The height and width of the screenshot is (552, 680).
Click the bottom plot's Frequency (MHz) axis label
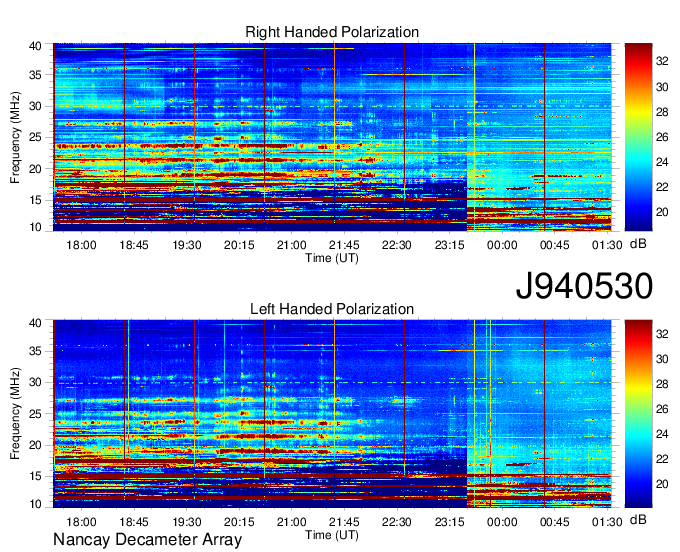pos(15,414)
